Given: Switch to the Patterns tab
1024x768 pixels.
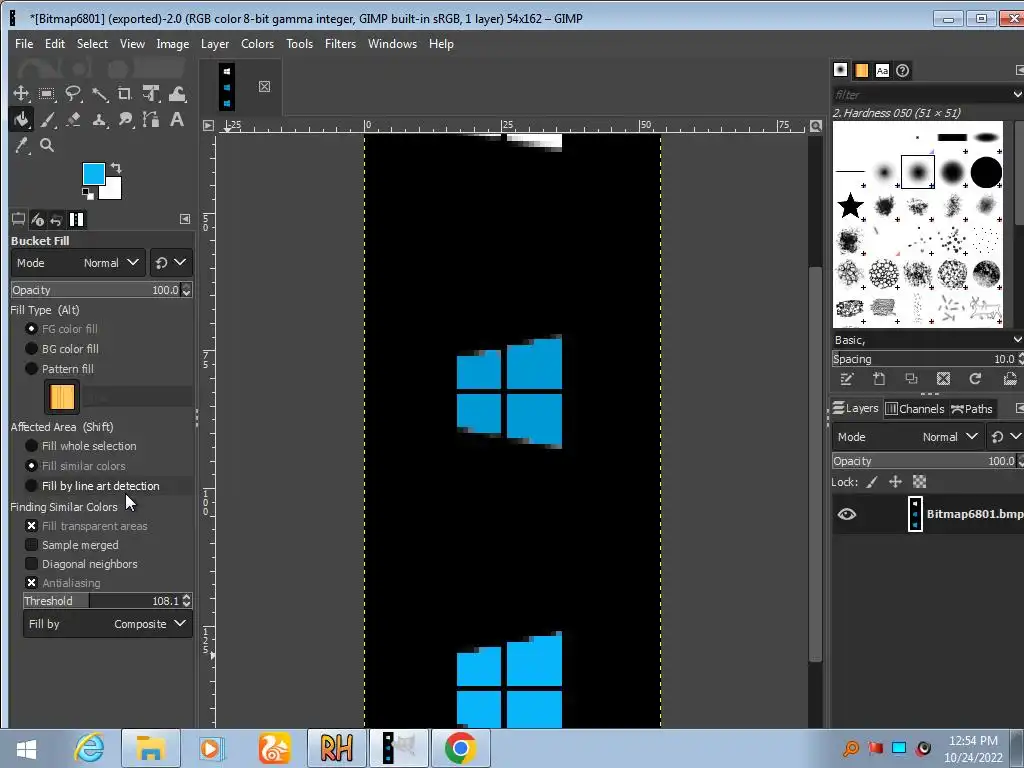Looking at the screenshot, I should 861,71.
